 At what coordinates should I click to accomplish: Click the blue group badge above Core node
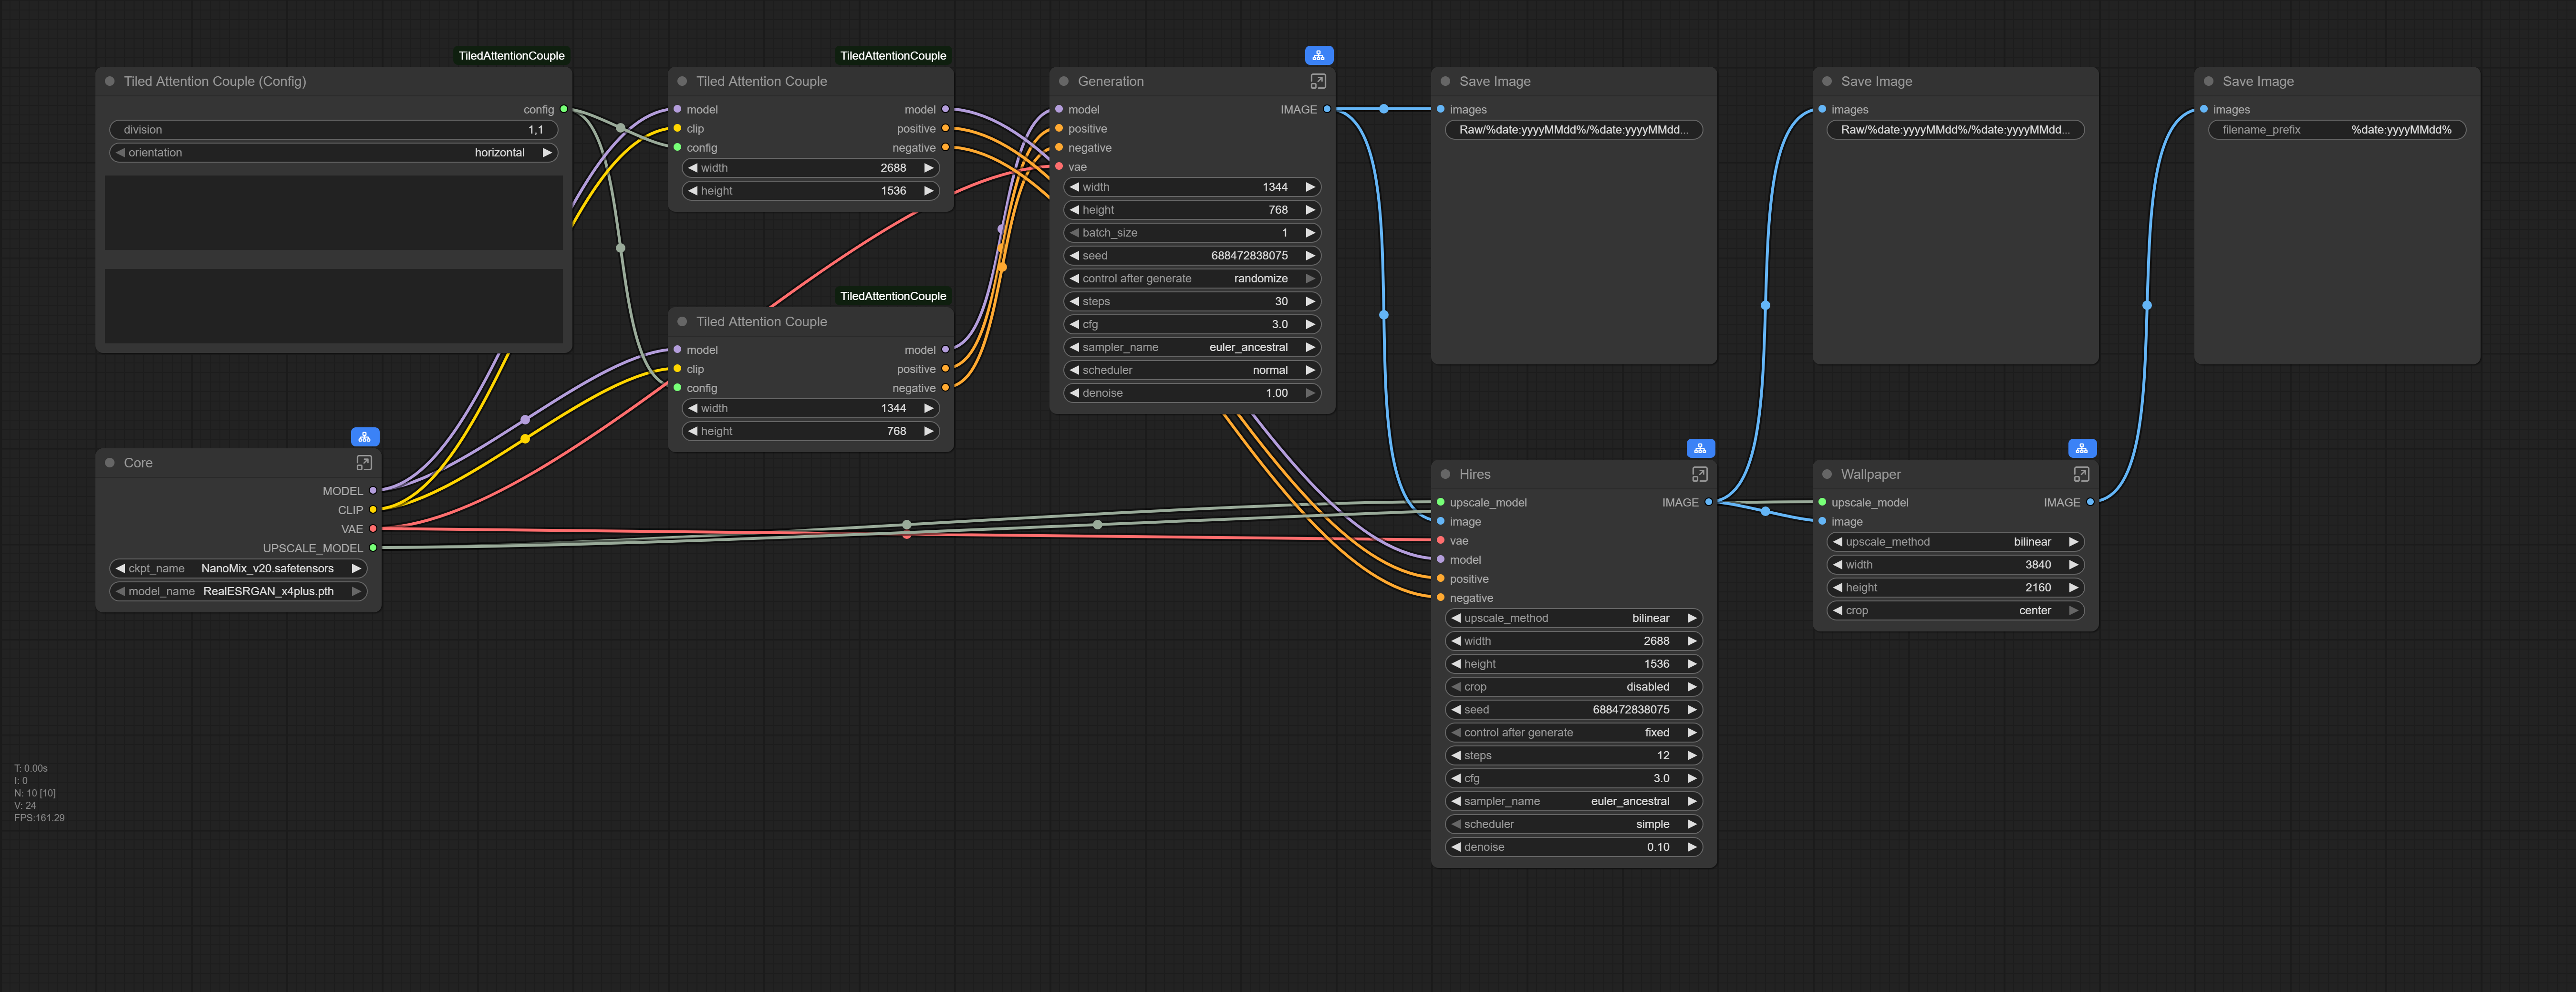pos(364,437)
